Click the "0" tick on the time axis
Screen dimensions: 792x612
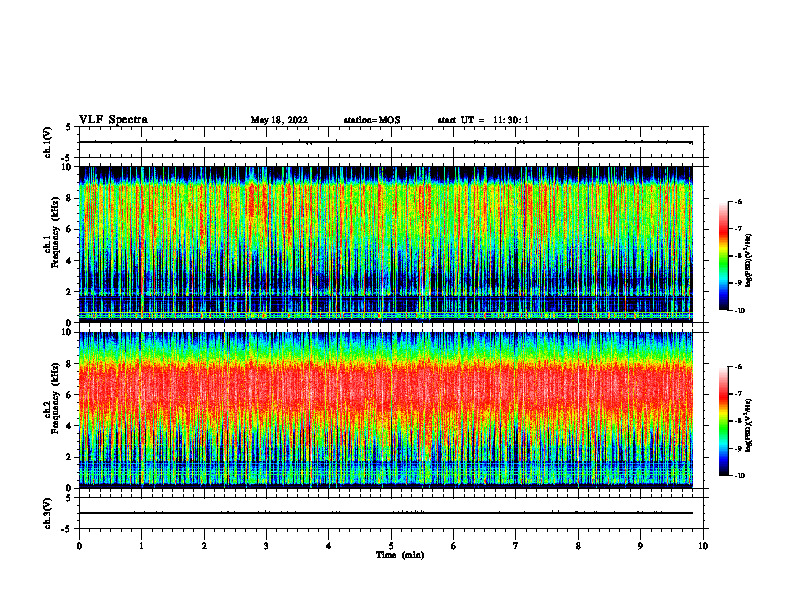79,546
